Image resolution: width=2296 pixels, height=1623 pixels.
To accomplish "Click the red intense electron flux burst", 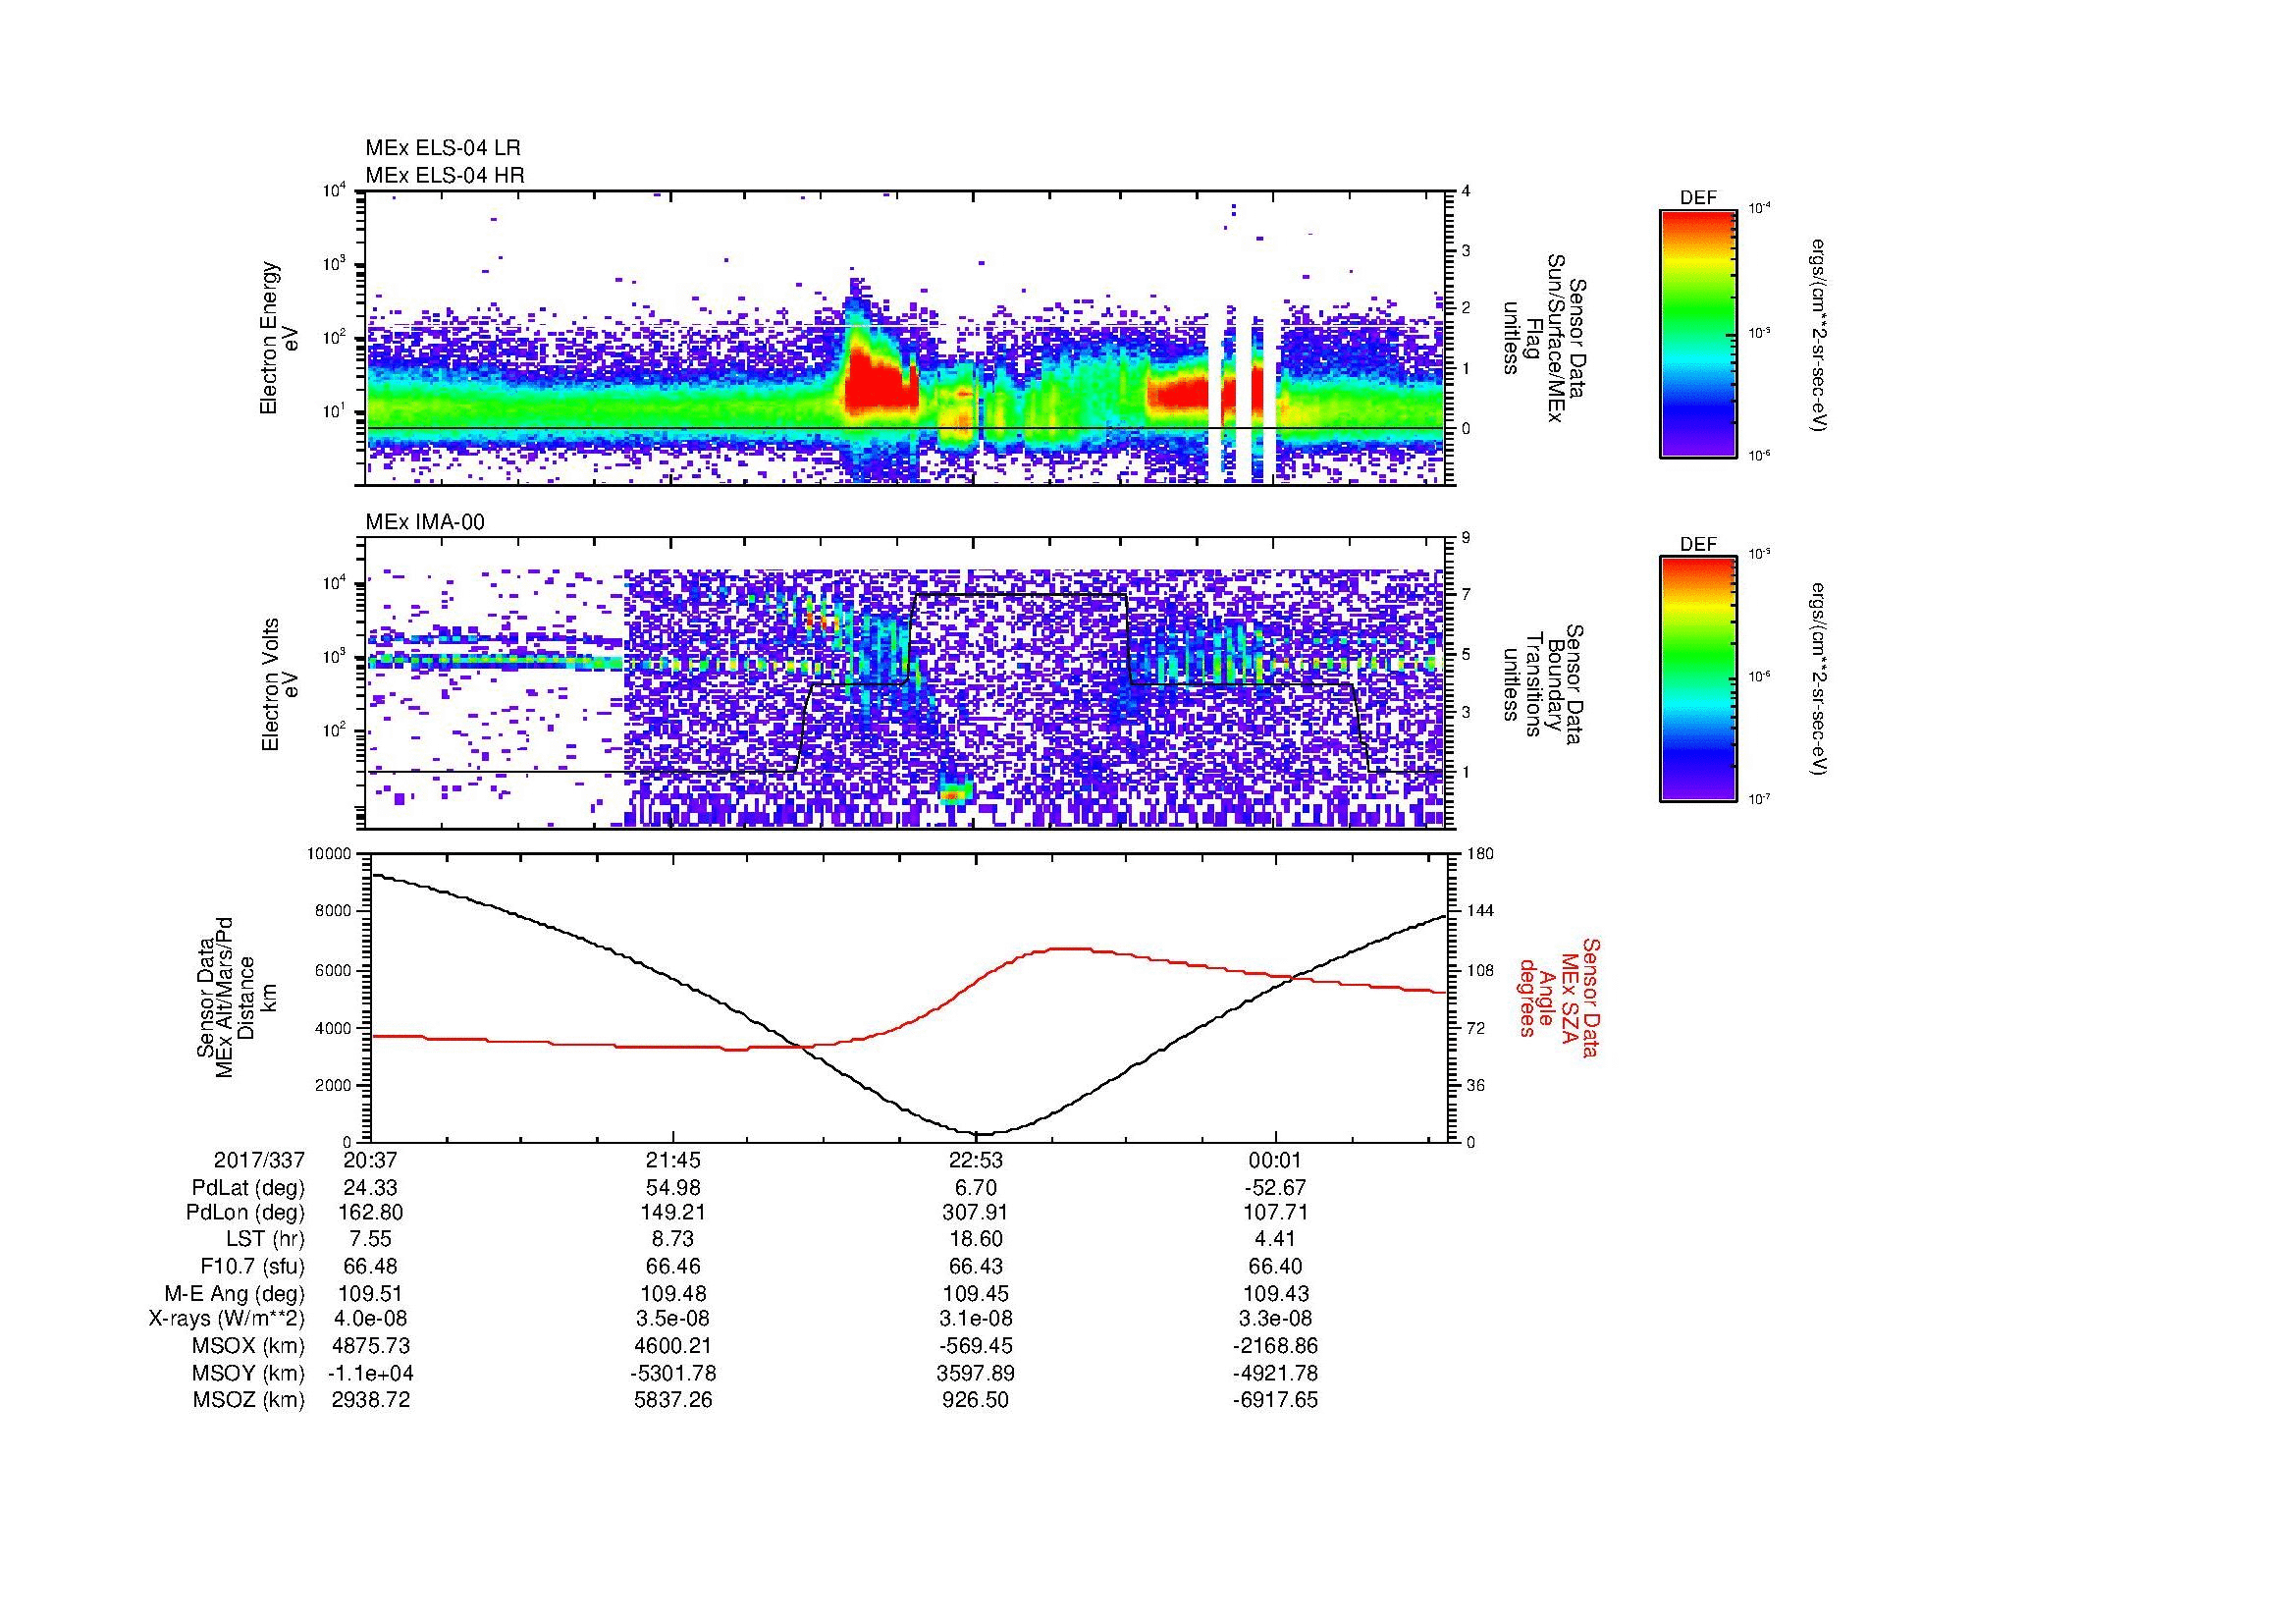I will pos(880,385).
